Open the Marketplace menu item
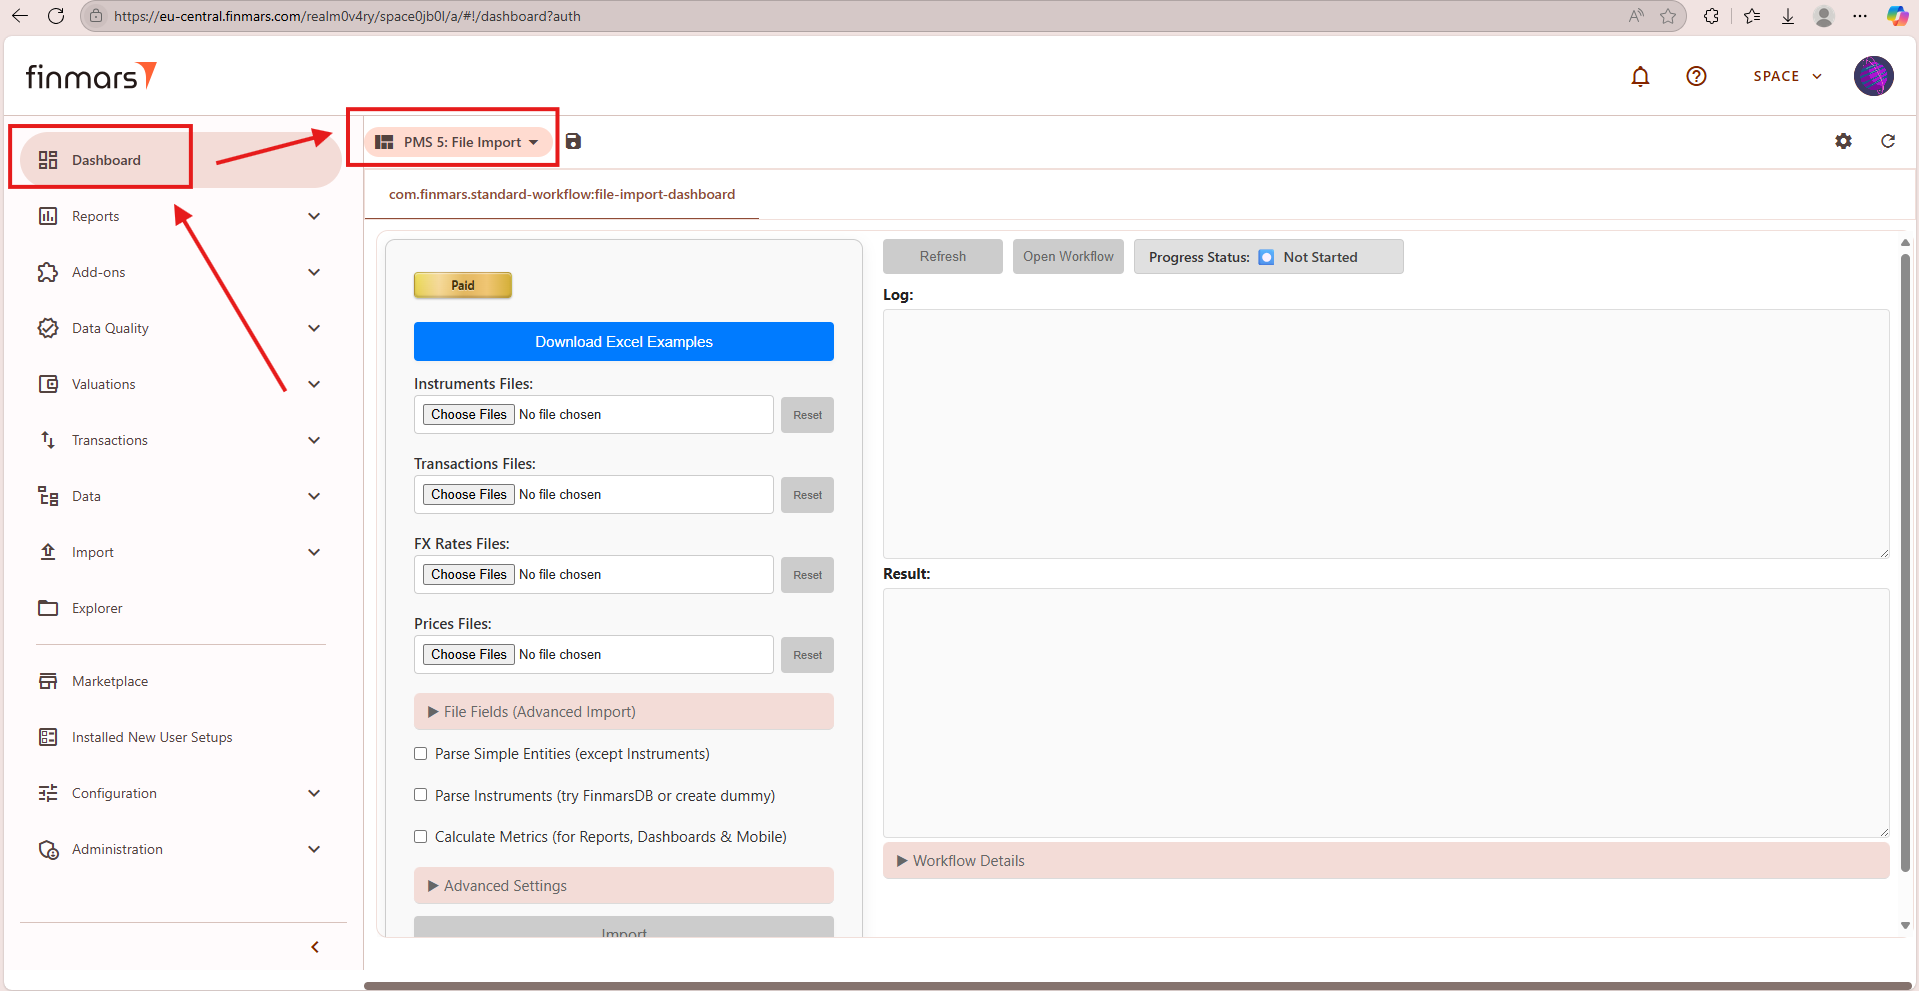Image resolution: width=1919 pixels, height=991 pixels. [x=181, y=681]
